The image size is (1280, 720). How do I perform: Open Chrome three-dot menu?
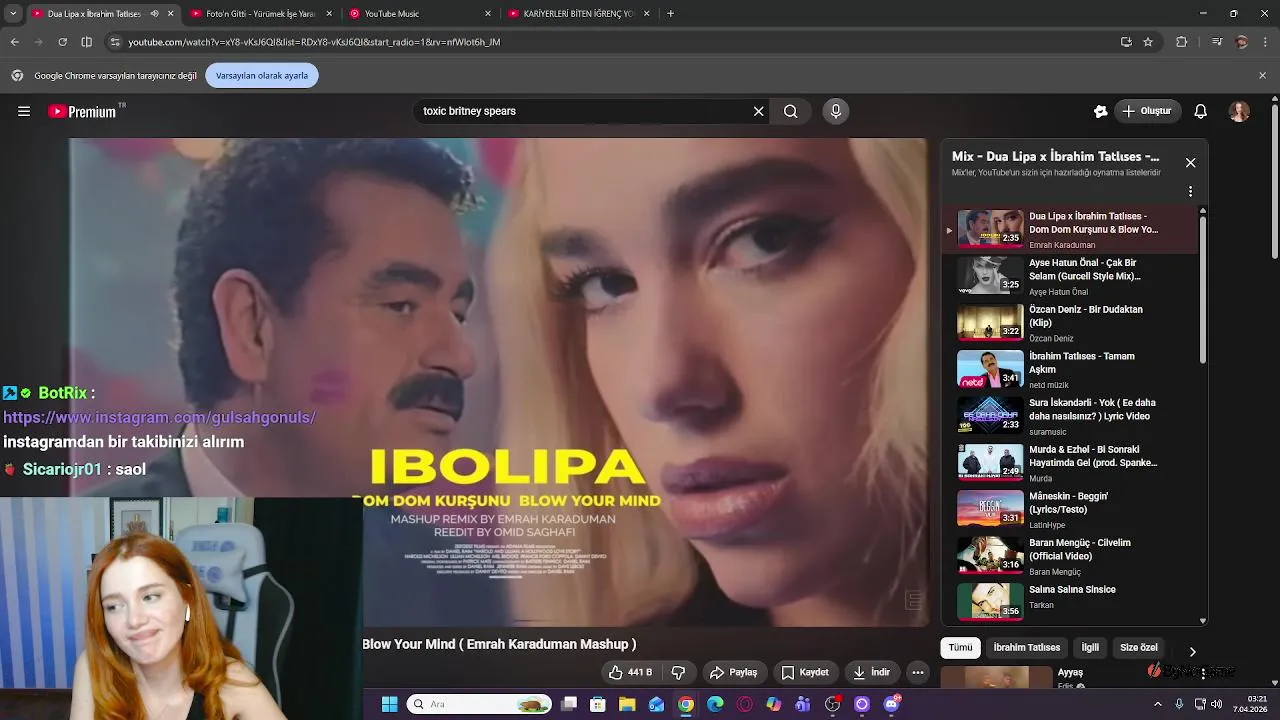(x=1266, y=42)
